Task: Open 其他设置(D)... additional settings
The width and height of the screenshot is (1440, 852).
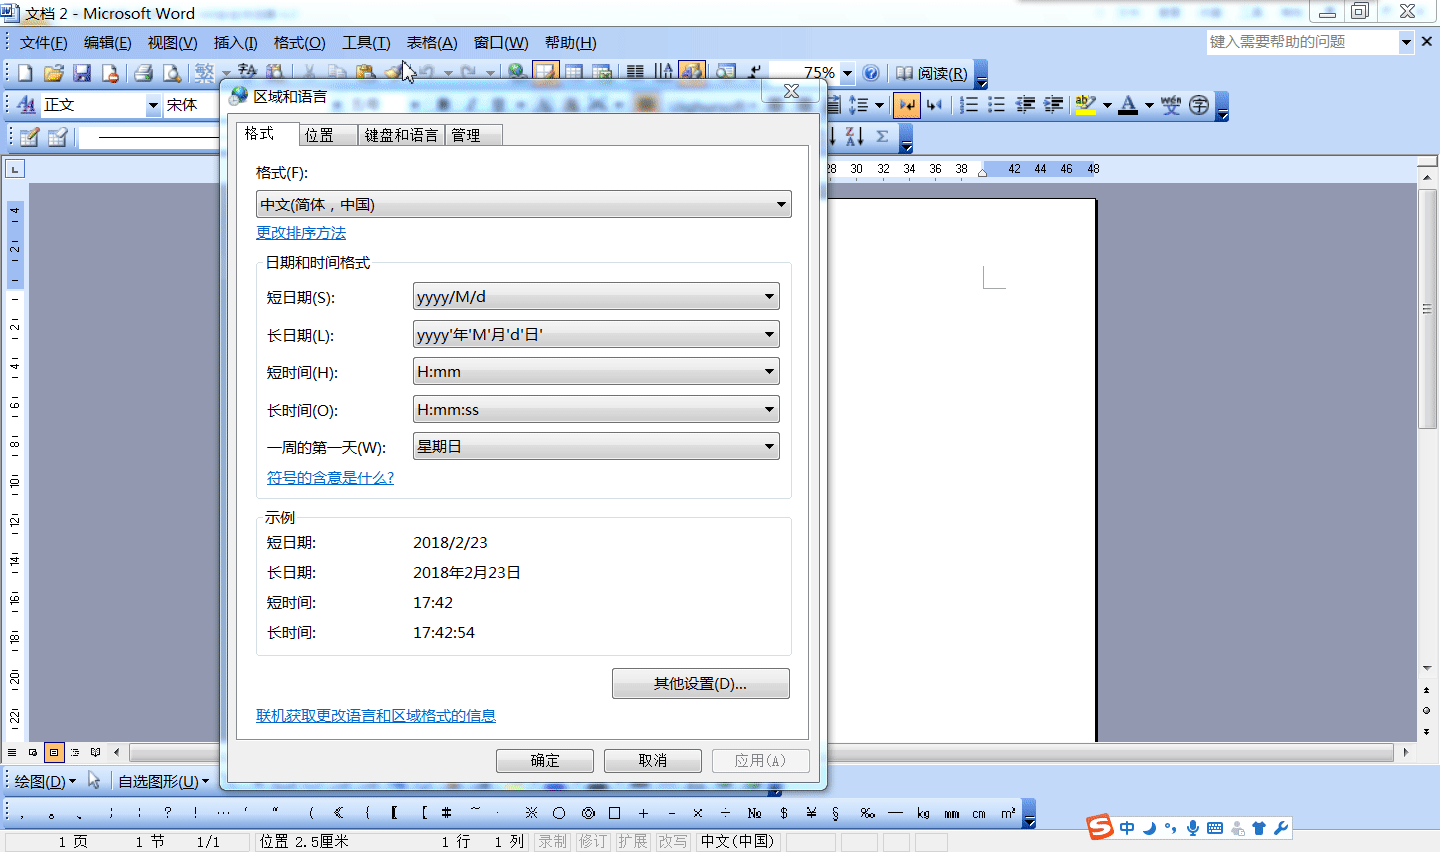Action: (701, 684)
